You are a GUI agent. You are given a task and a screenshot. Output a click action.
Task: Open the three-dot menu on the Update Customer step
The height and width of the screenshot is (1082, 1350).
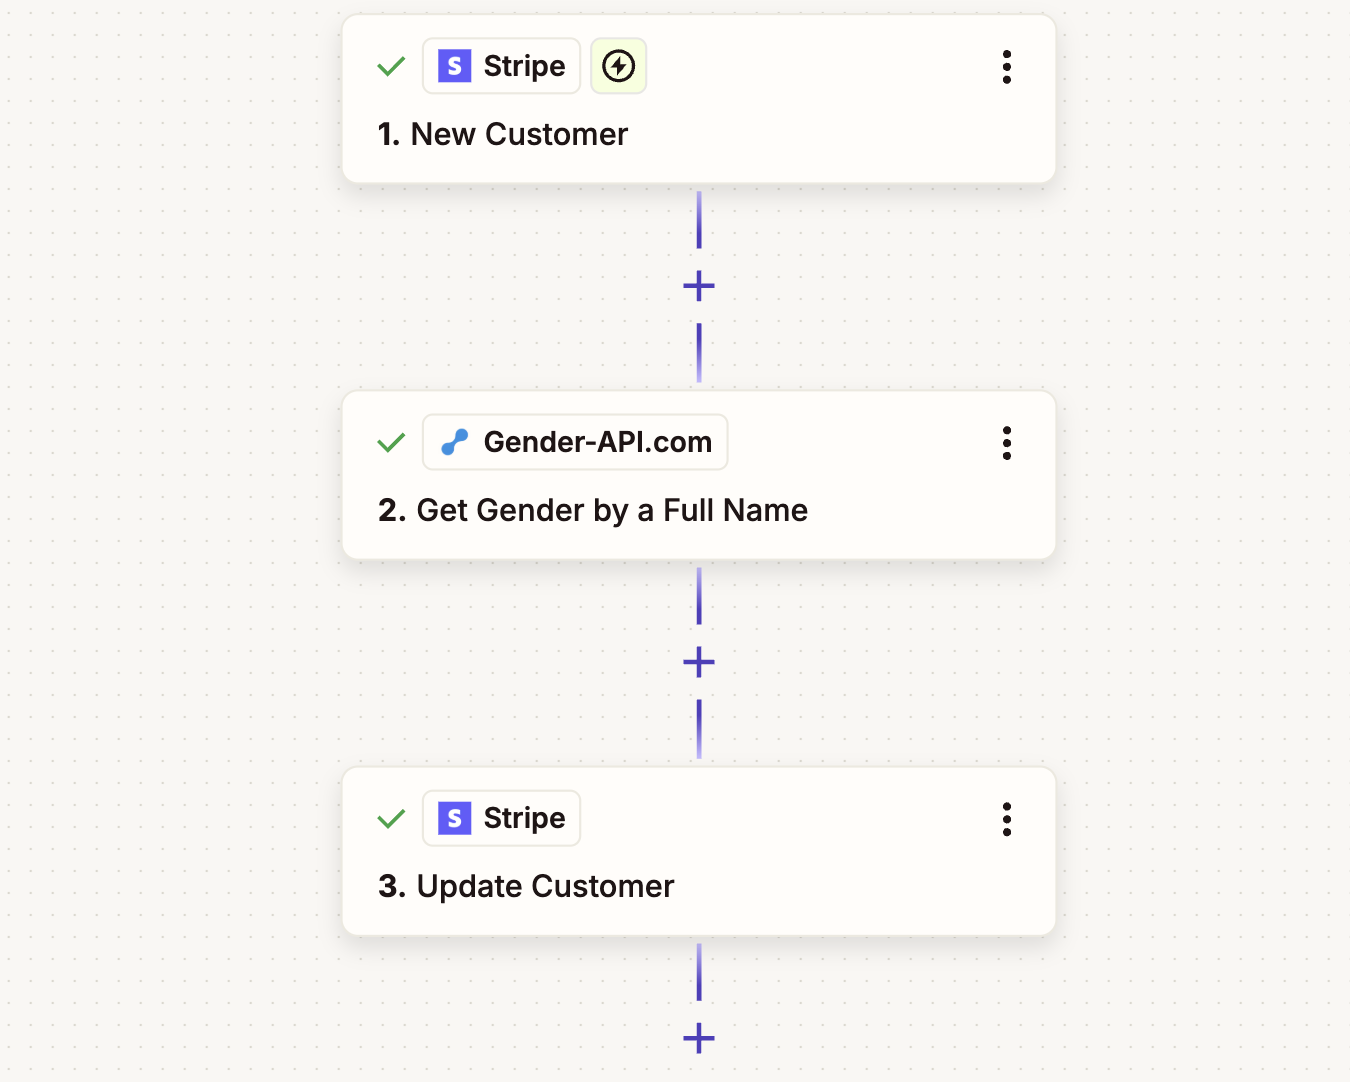[1007, 819]
